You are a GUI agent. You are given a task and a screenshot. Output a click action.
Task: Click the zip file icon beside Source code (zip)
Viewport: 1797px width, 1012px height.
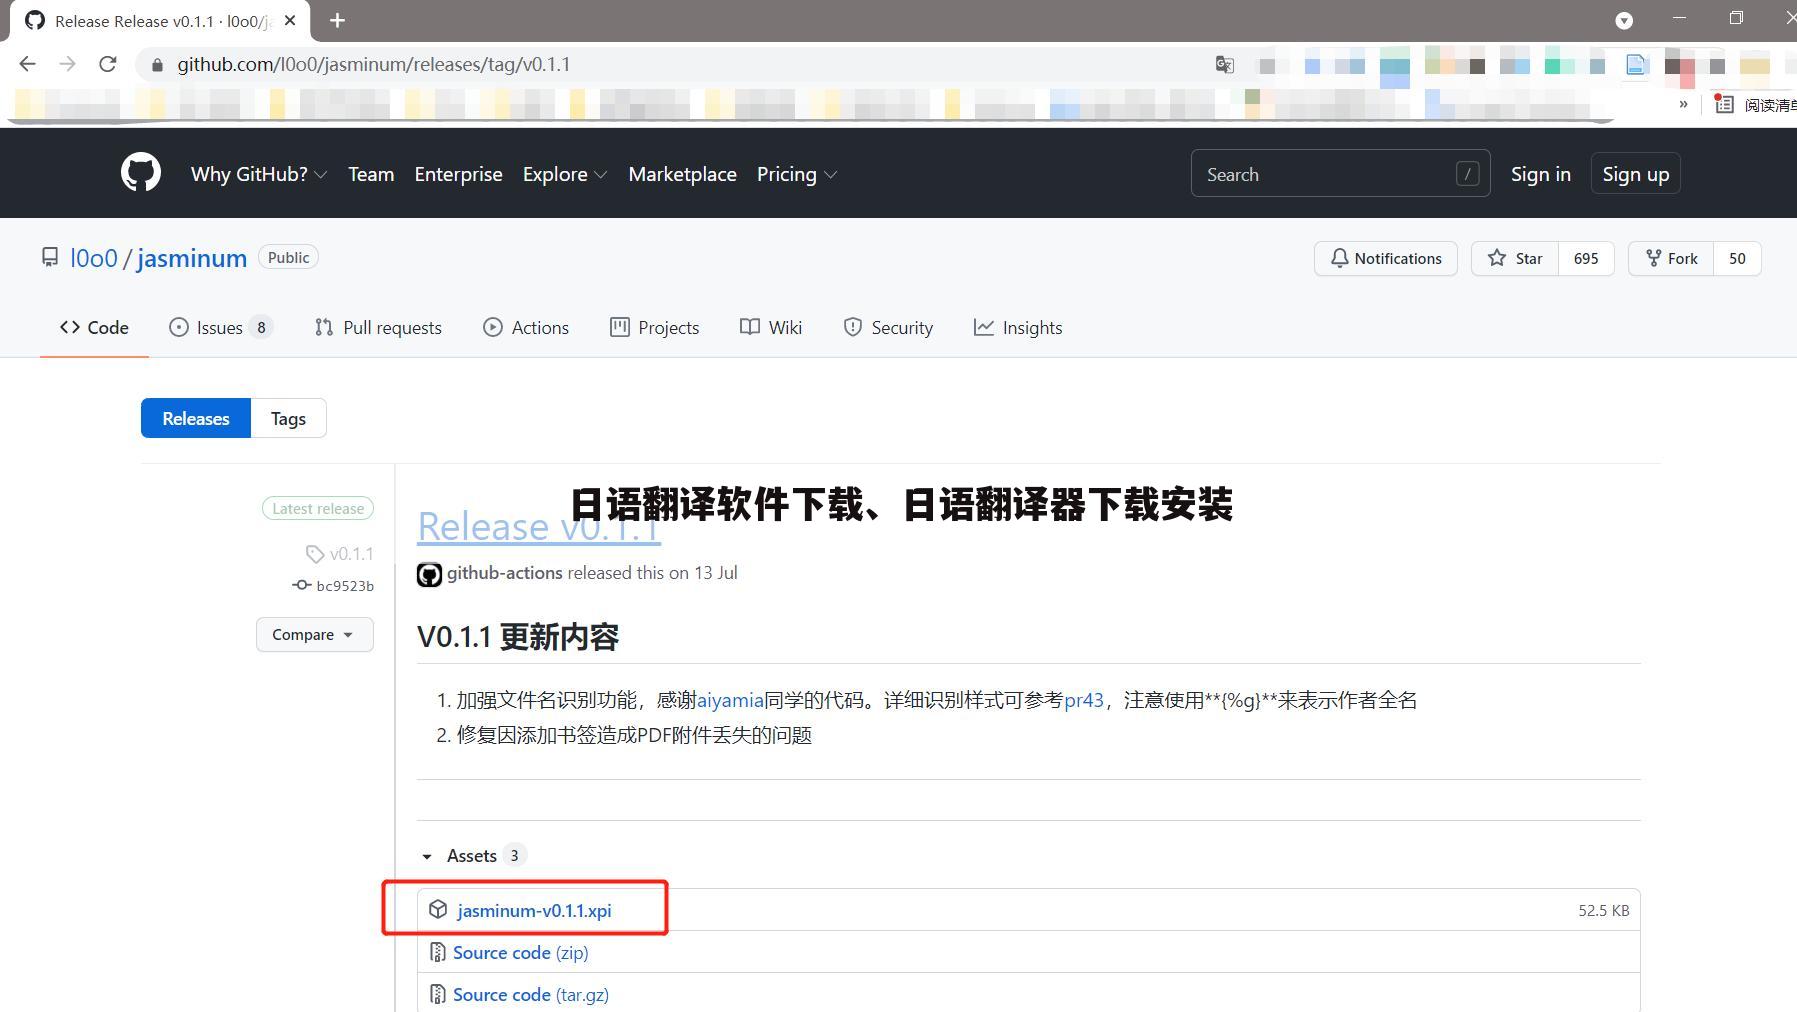[x=437, y=952]
